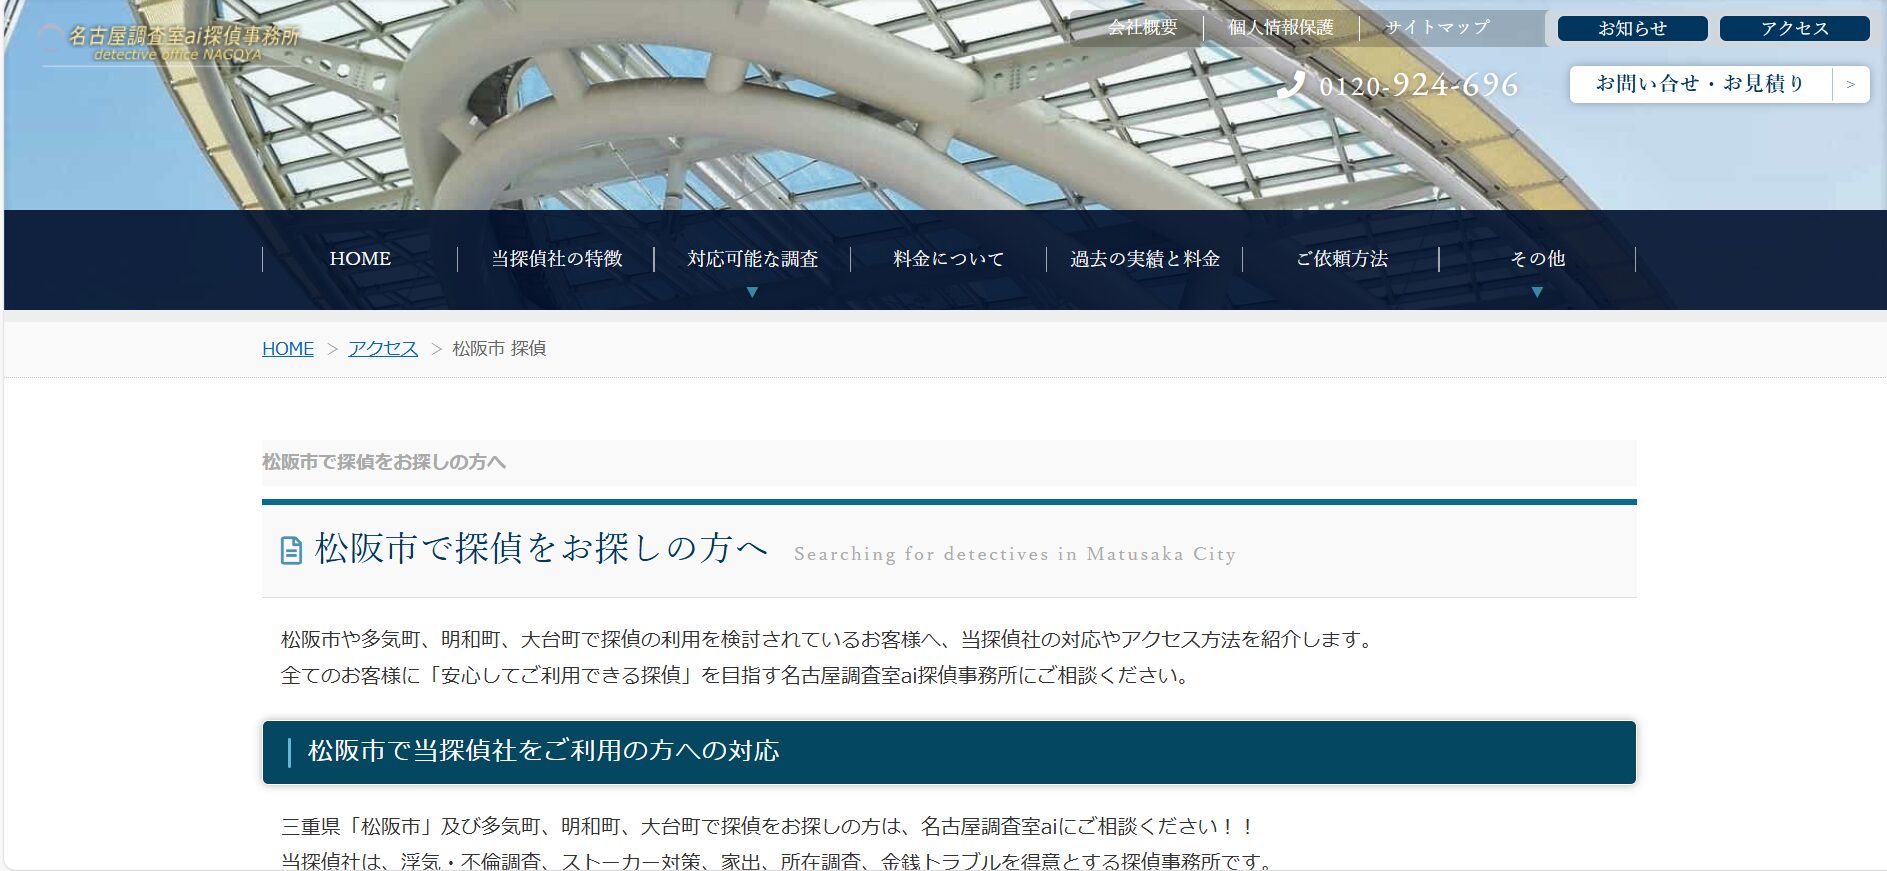Open the HOME navigation menu item

360,259
